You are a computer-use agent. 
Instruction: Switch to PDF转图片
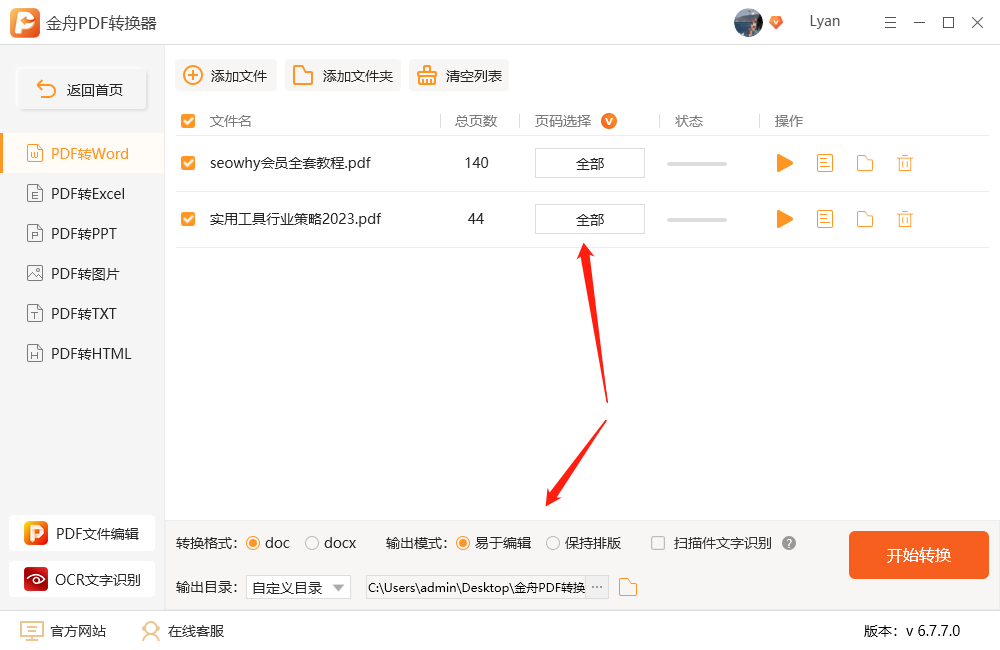click(x=82, y=274)
